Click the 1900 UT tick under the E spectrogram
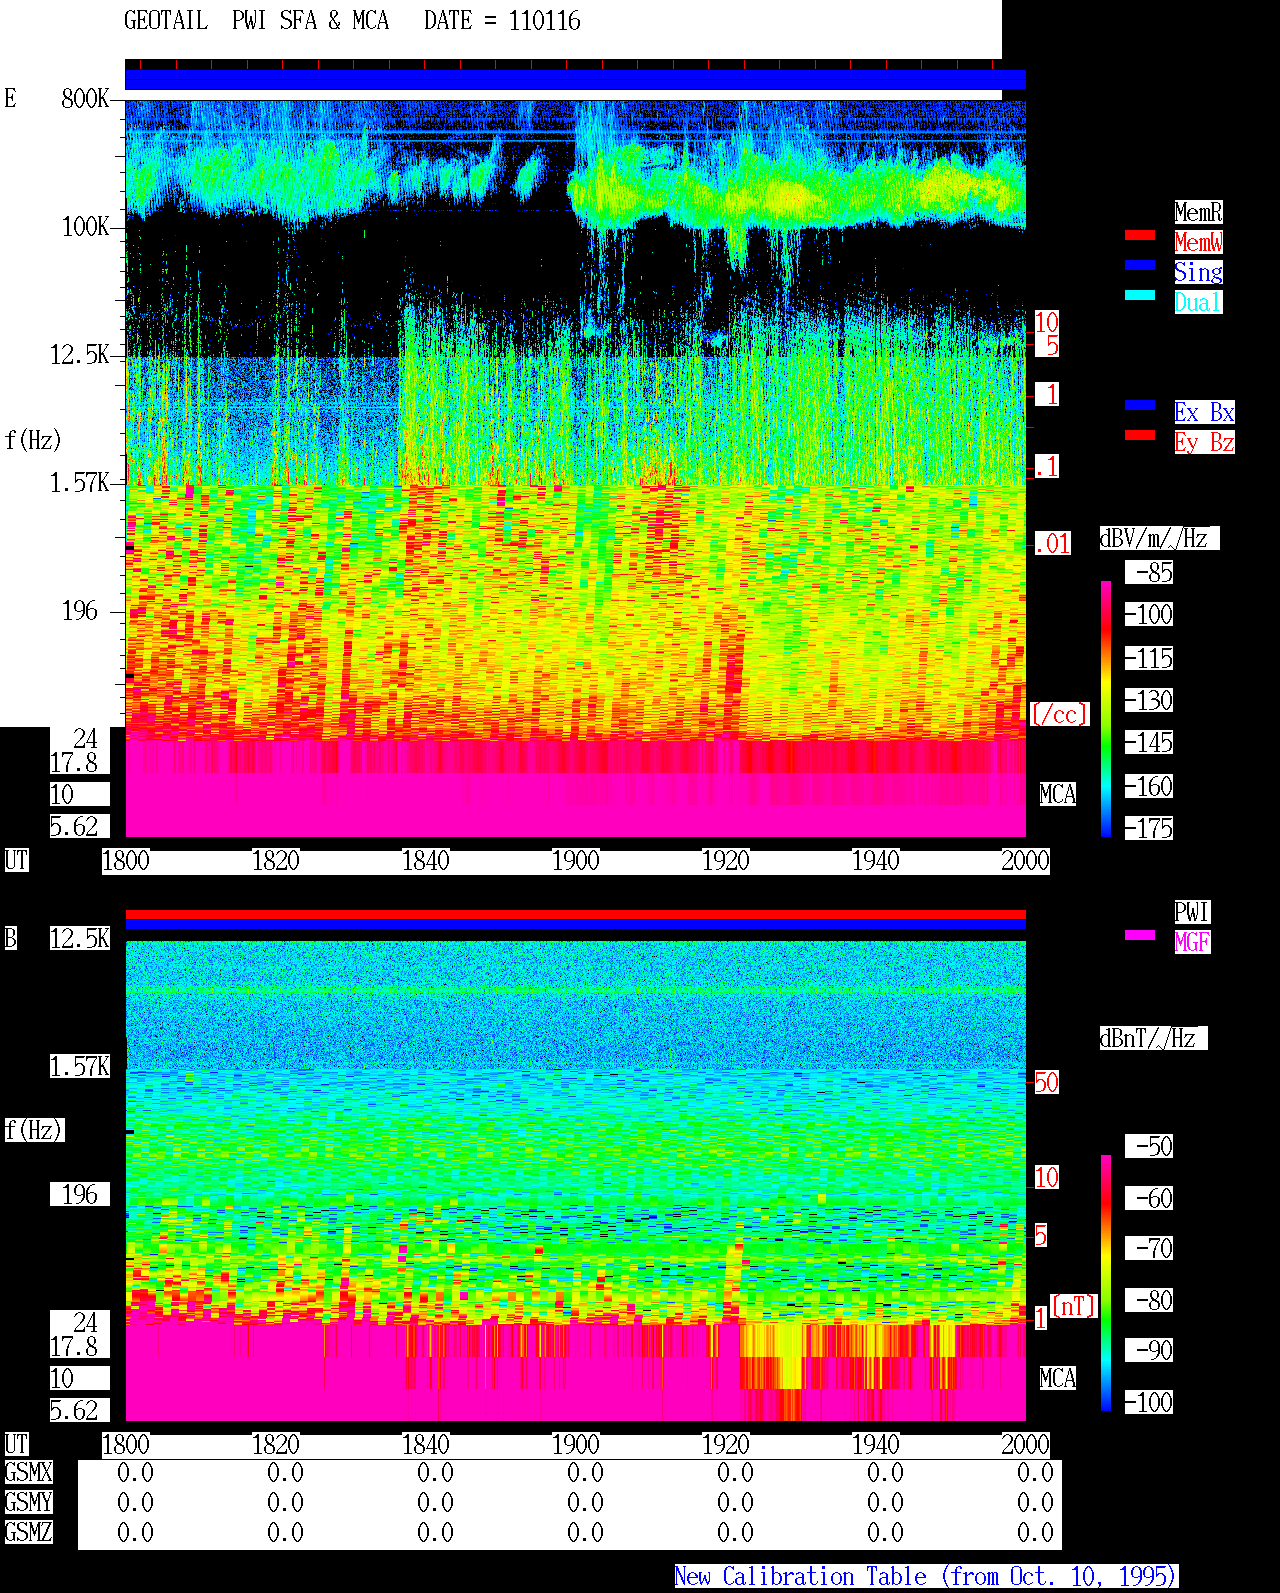The image size is (1280, 1593). (575, 861)
